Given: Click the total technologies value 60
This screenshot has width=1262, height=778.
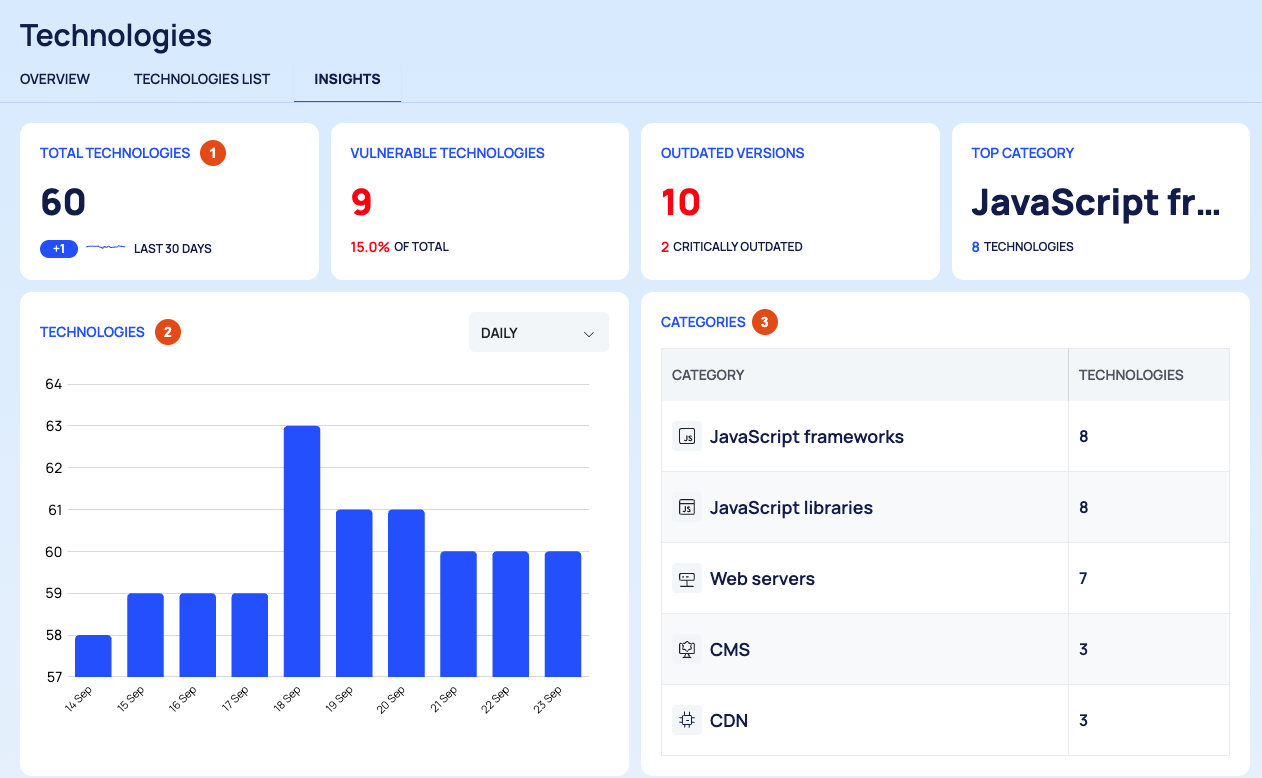Looking at the screenshot, I should coord(63,202).
